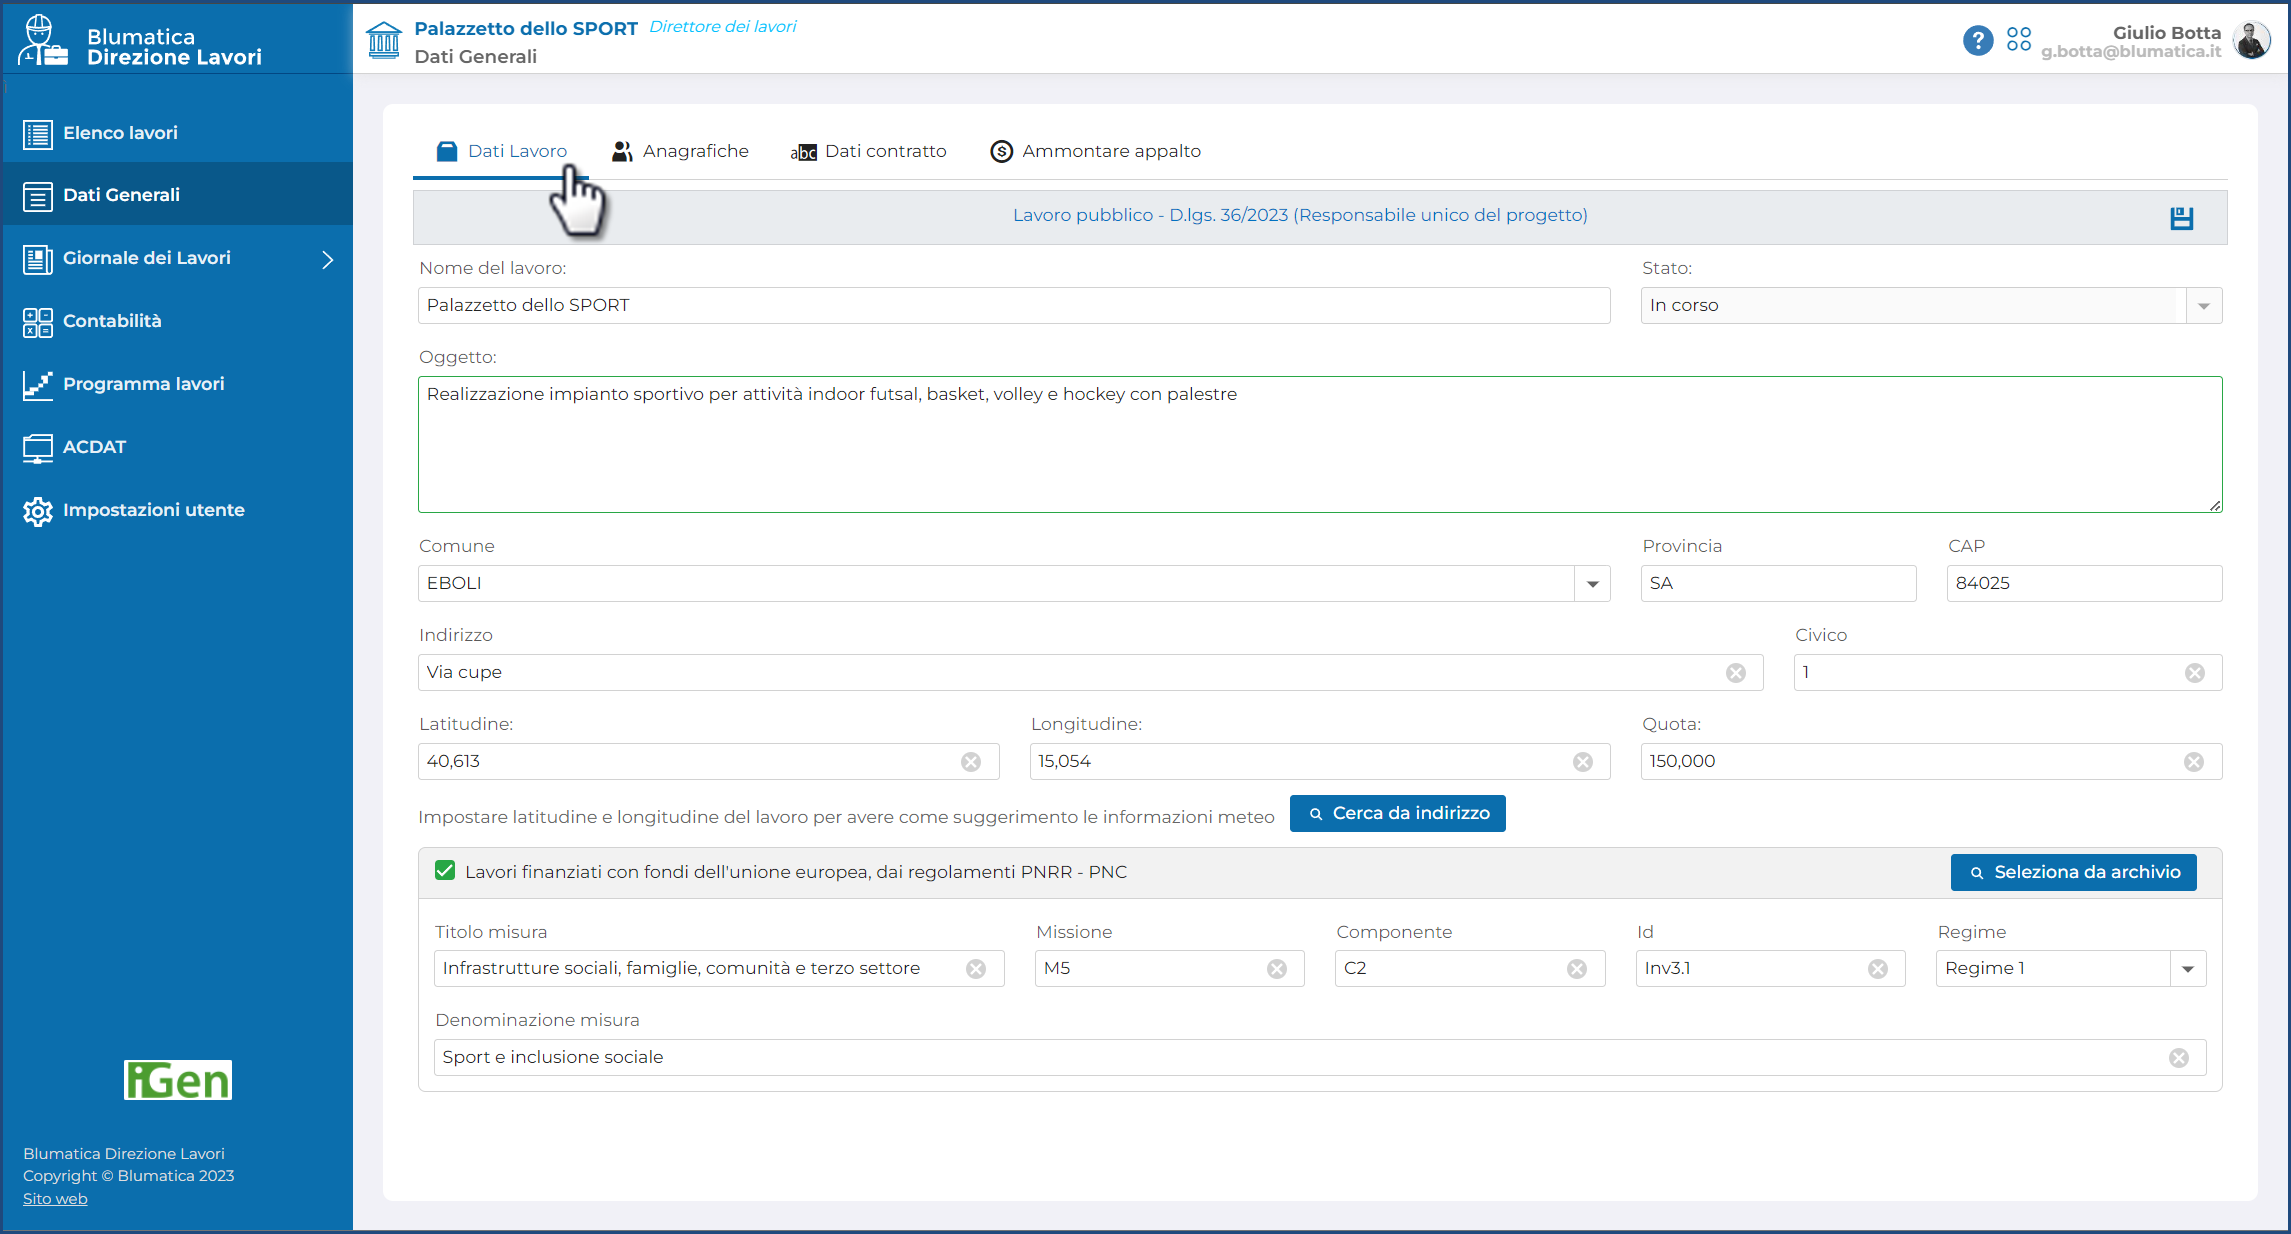Screen dimensions: 2291x1234
Task: Click the Sito web link
Action: (55, 1199)
